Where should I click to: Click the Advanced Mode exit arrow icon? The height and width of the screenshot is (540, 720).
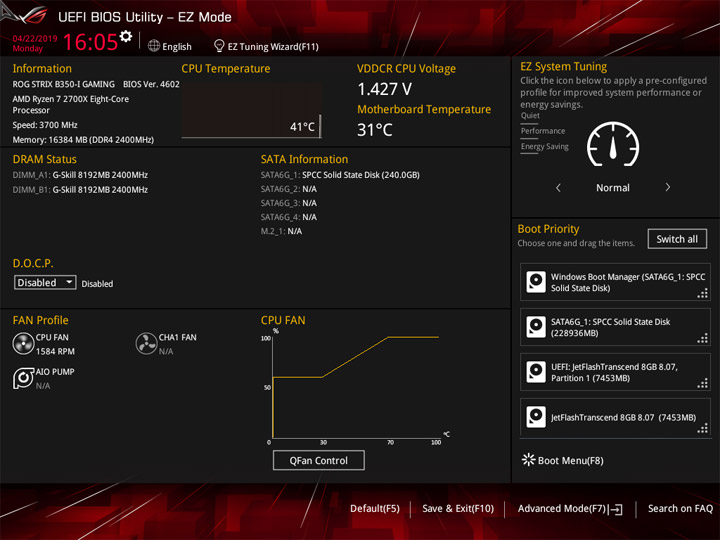pyautogui.click(x=616, y=509)
